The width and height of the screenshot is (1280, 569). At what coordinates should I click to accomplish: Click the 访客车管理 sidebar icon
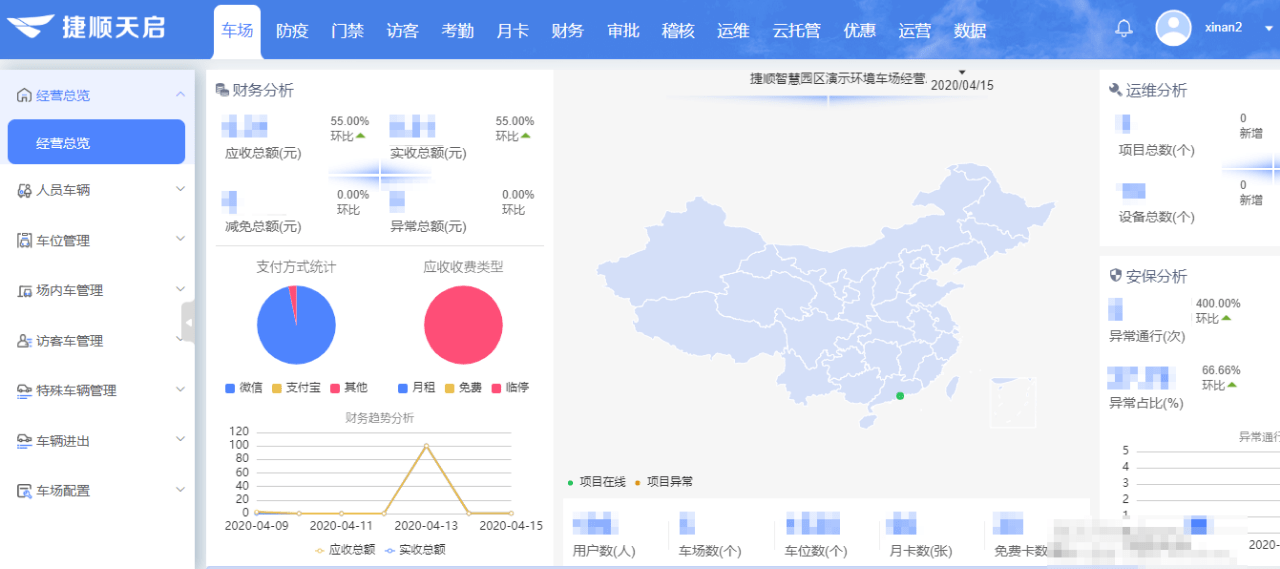(x=25, y=341)
